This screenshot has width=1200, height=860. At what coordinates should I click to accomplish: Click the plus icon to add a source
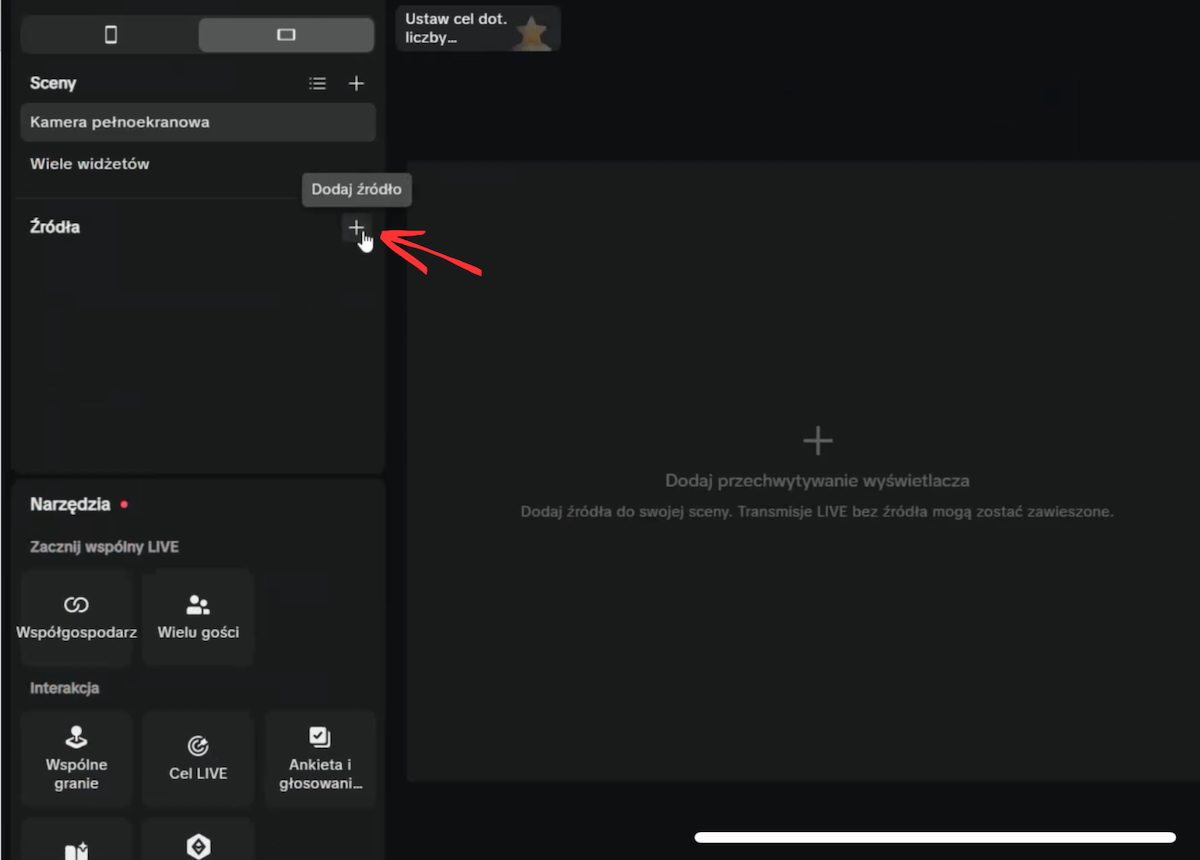[x=356, y=228]
